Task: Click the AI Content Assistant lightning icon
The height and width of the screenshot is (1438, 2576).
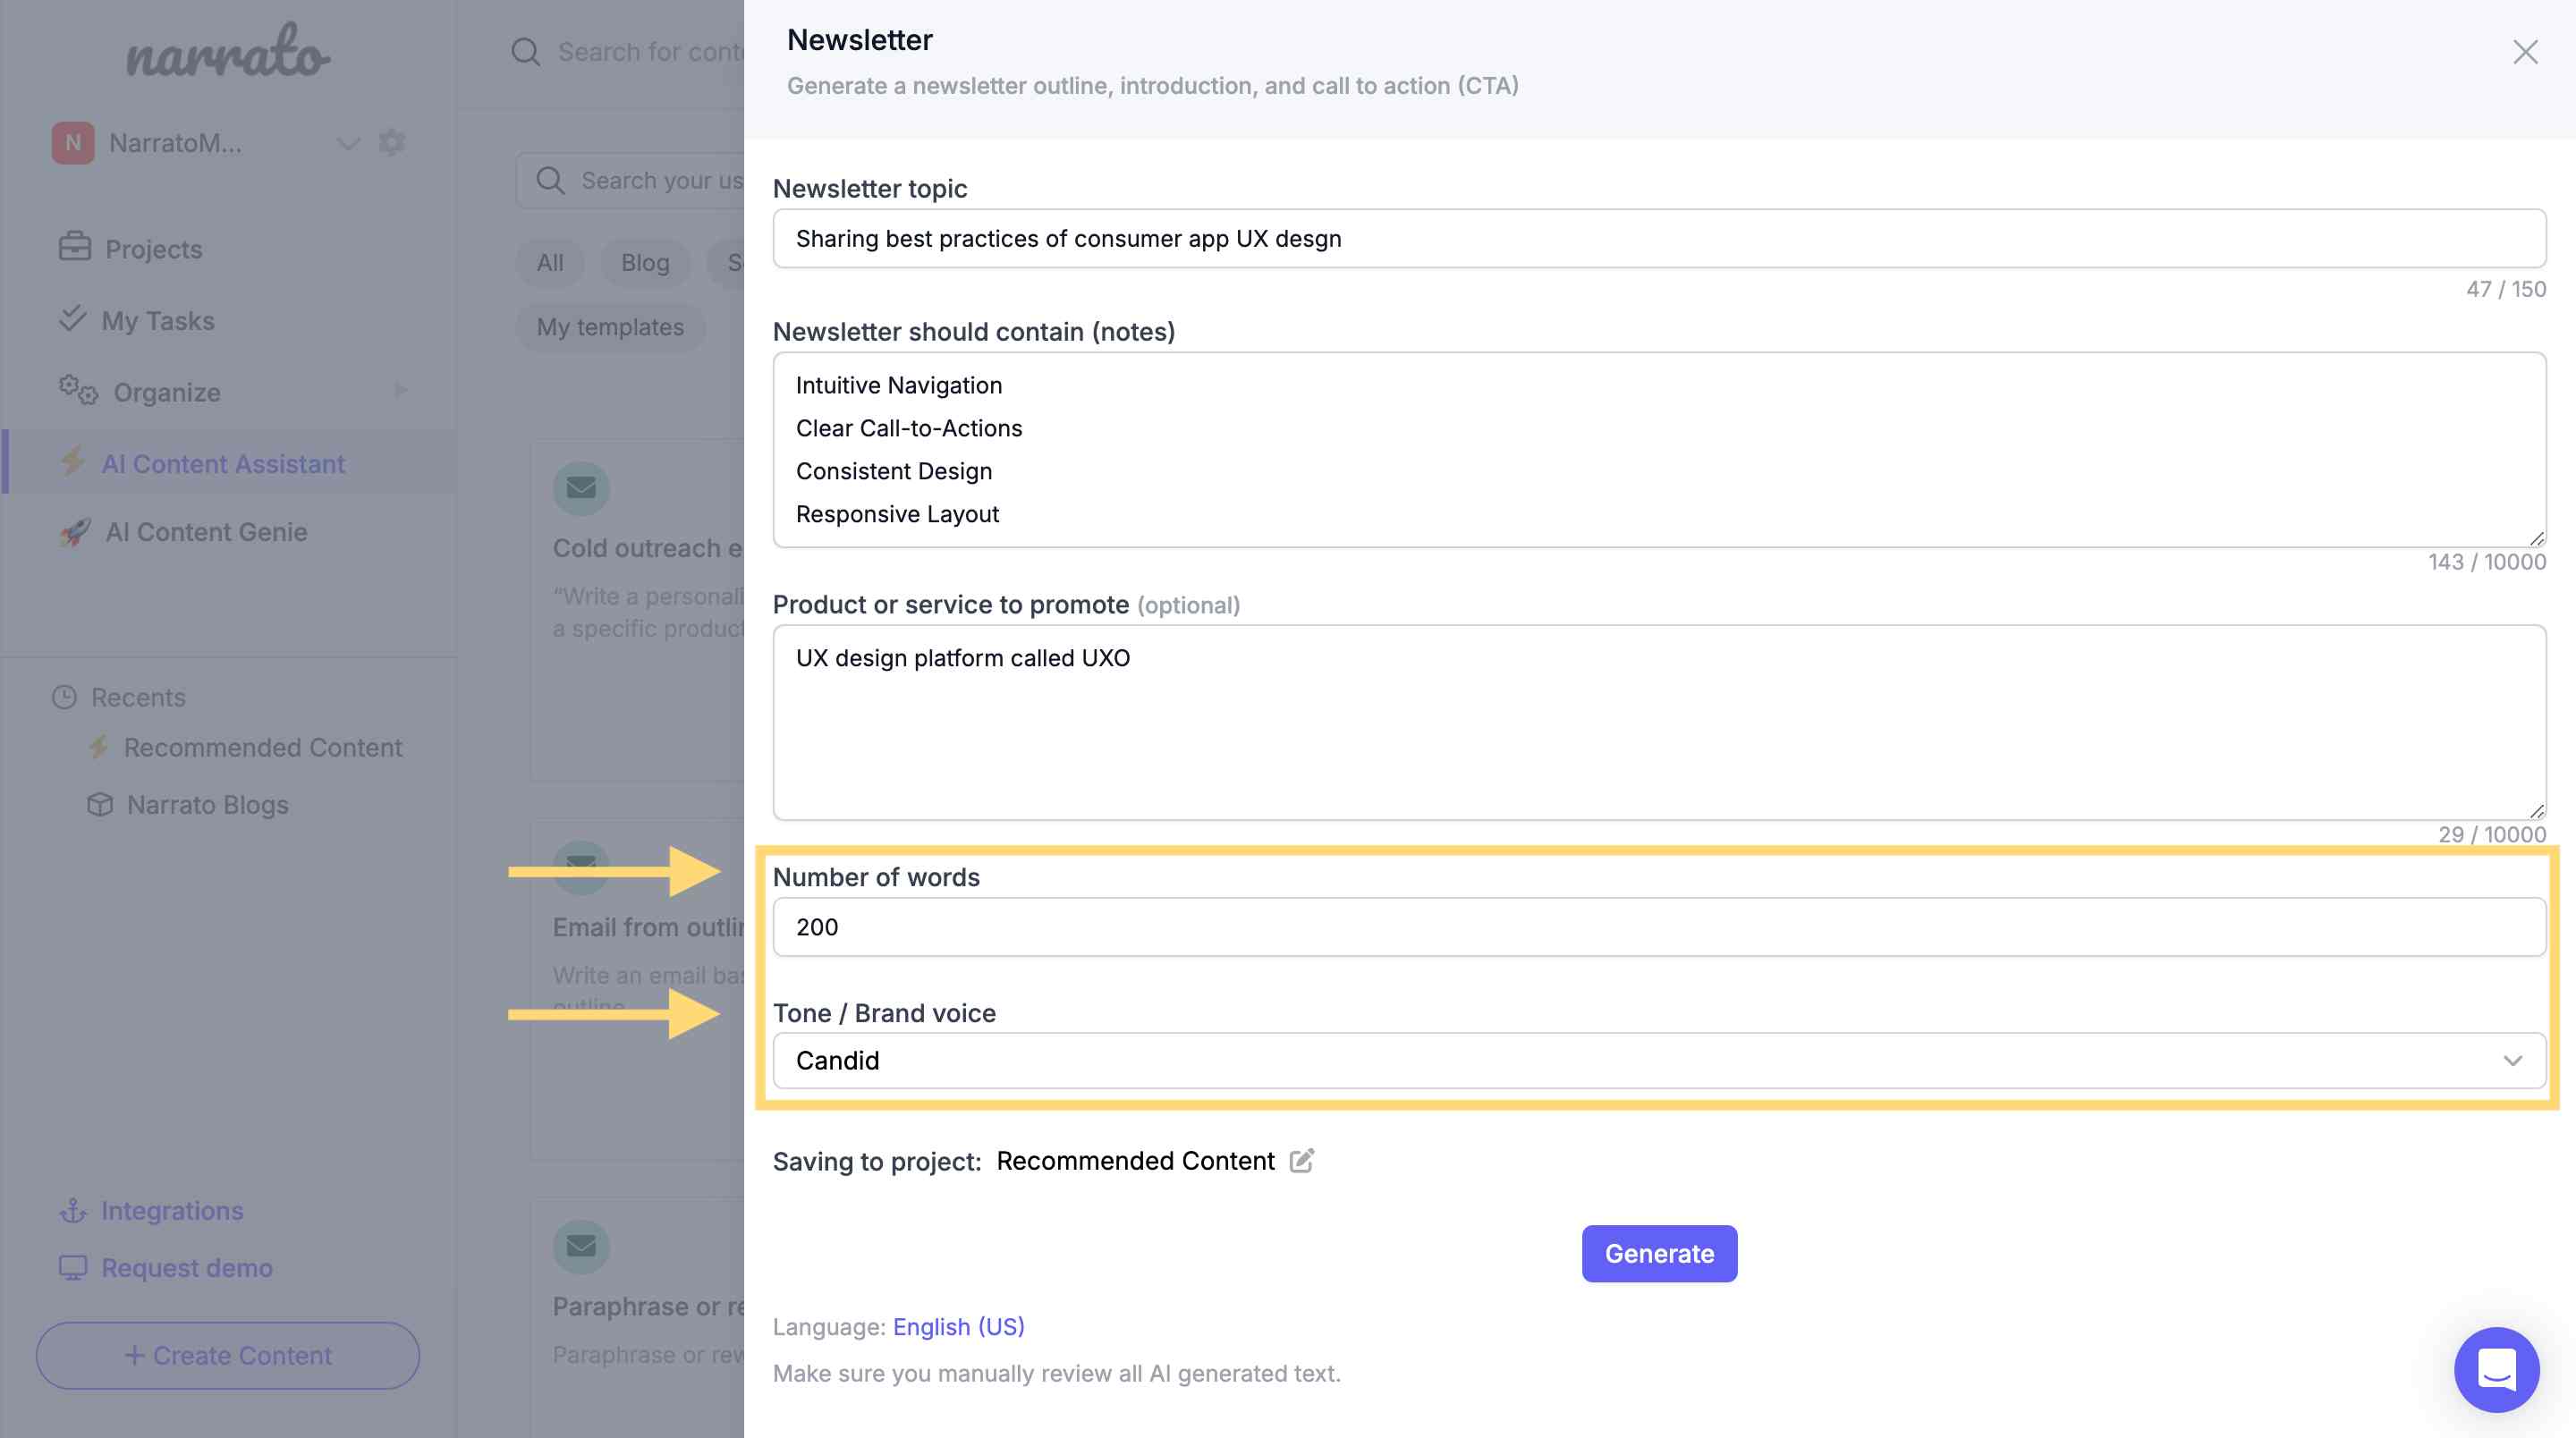Action: pos(73,462)
